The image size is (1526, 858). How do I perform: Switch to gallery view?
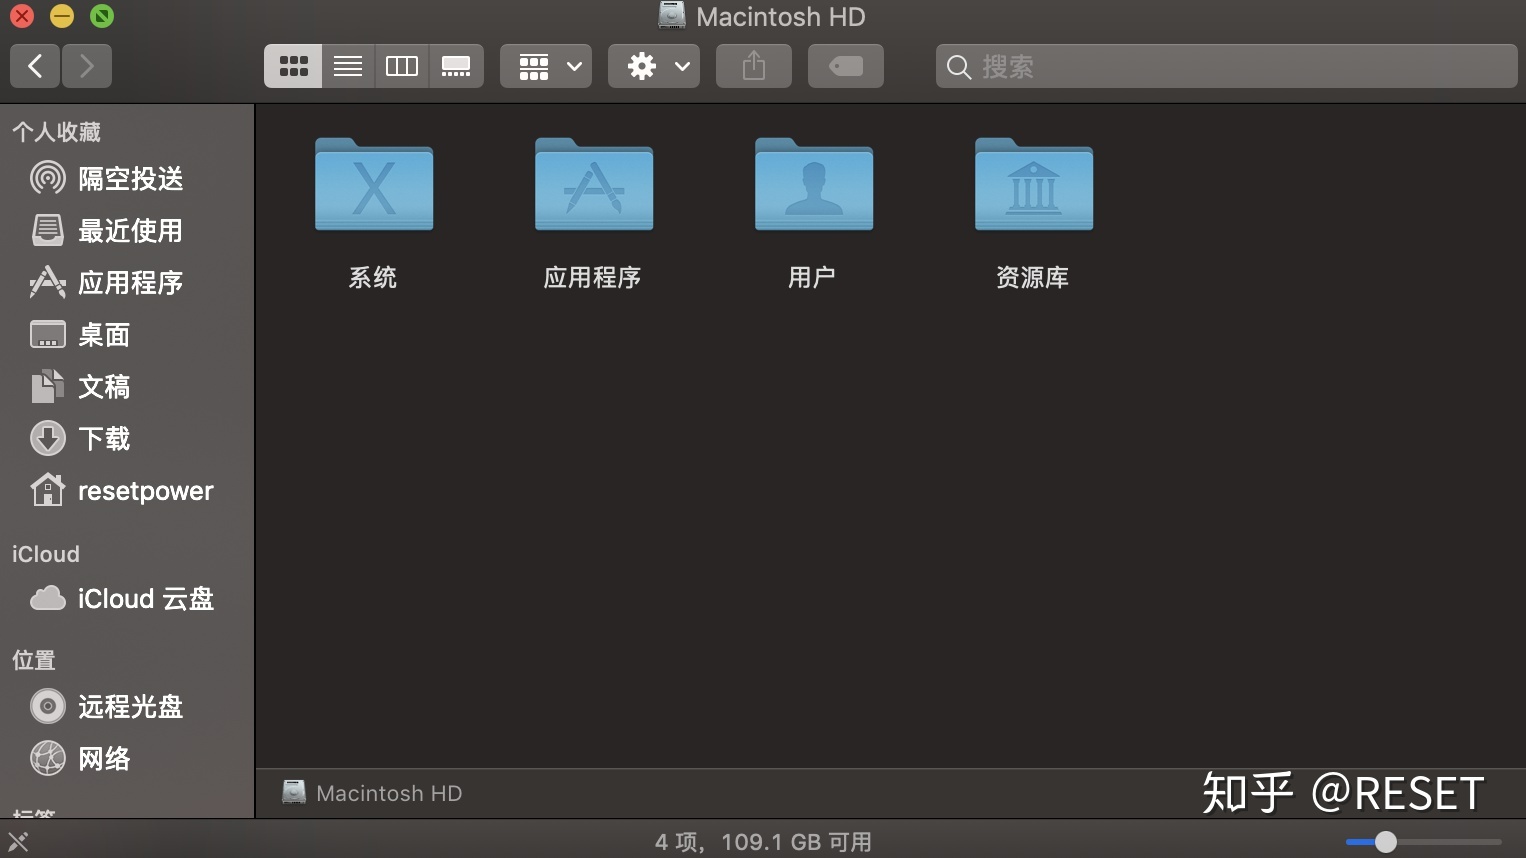click(x=456, y=66)
